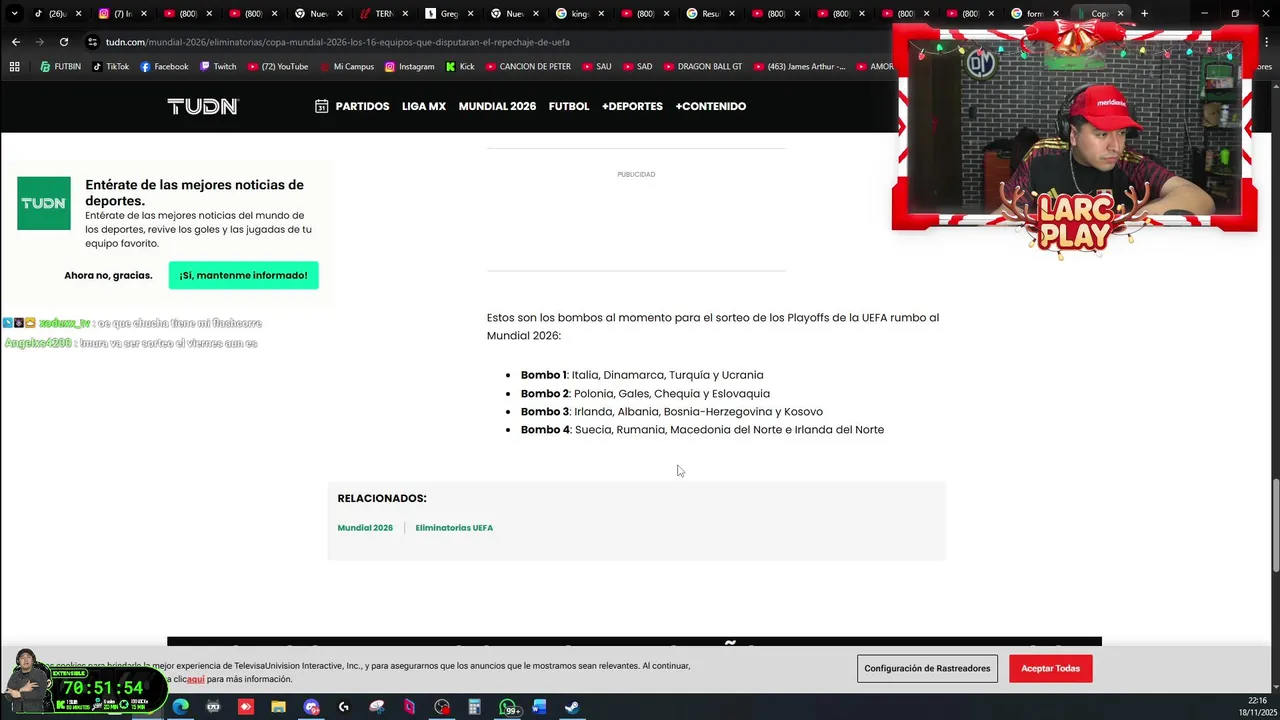Screen dimensions: 1280x720
Task: Open the Facebook bookmark
Action: 164,66
